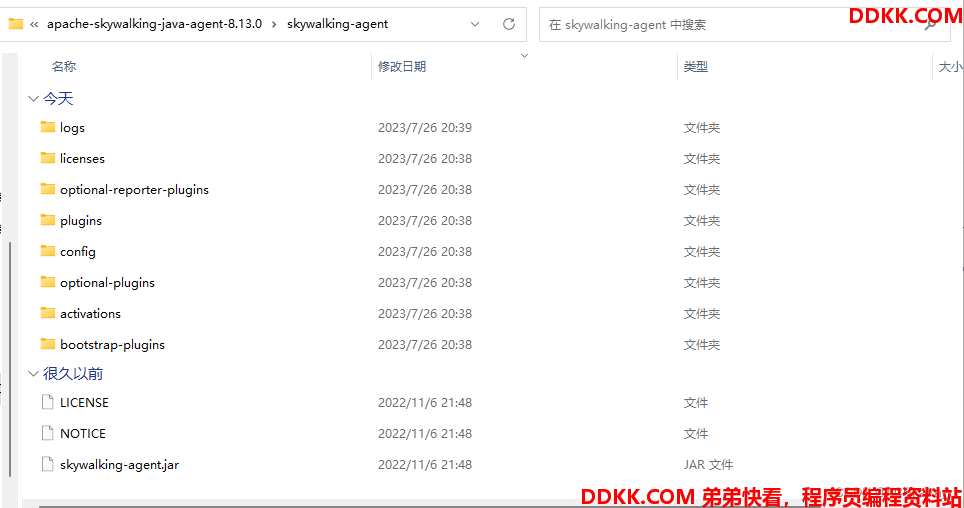Click the skywalking-agent search box
Image resolution: width=964 pixels, height=508 pixels.
(735, 25)
